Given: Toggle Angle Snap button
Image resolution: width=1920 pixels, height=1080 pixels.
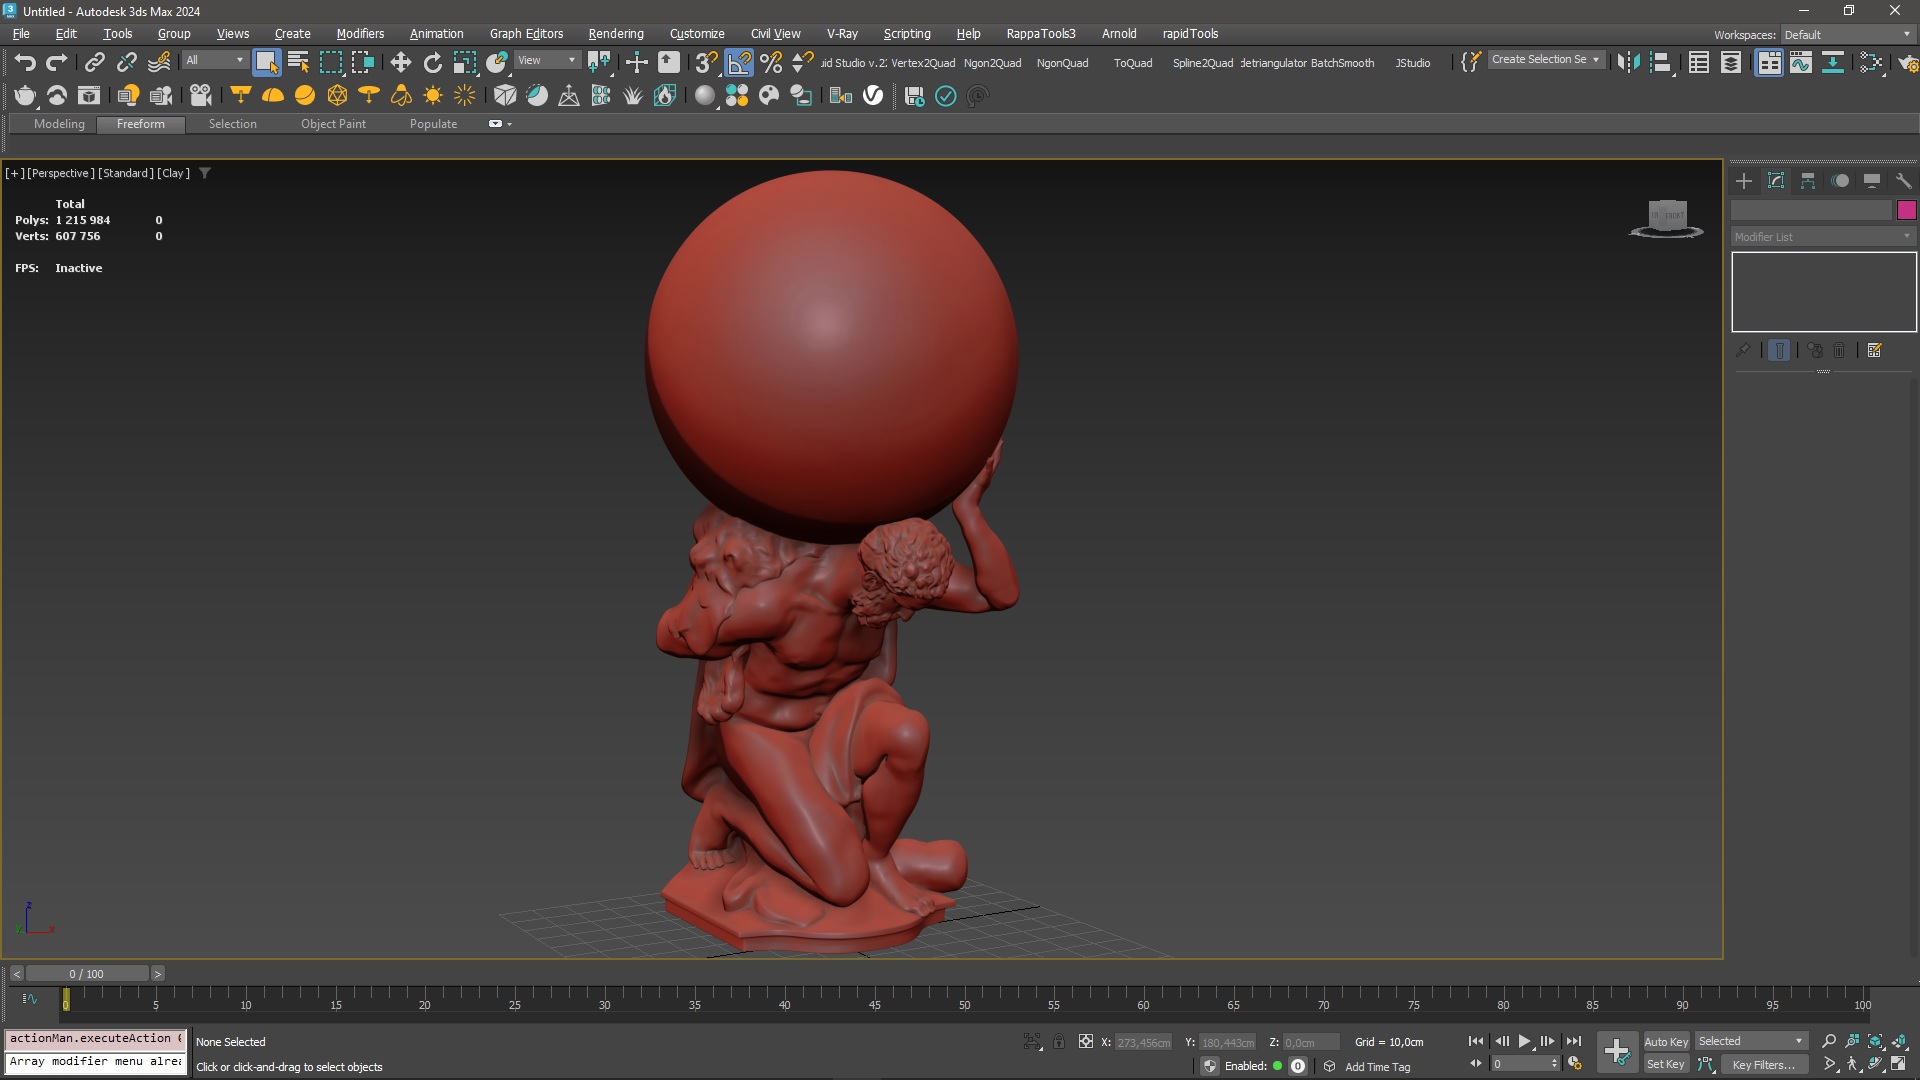Looking at the screenshot, I should (739, 62).
